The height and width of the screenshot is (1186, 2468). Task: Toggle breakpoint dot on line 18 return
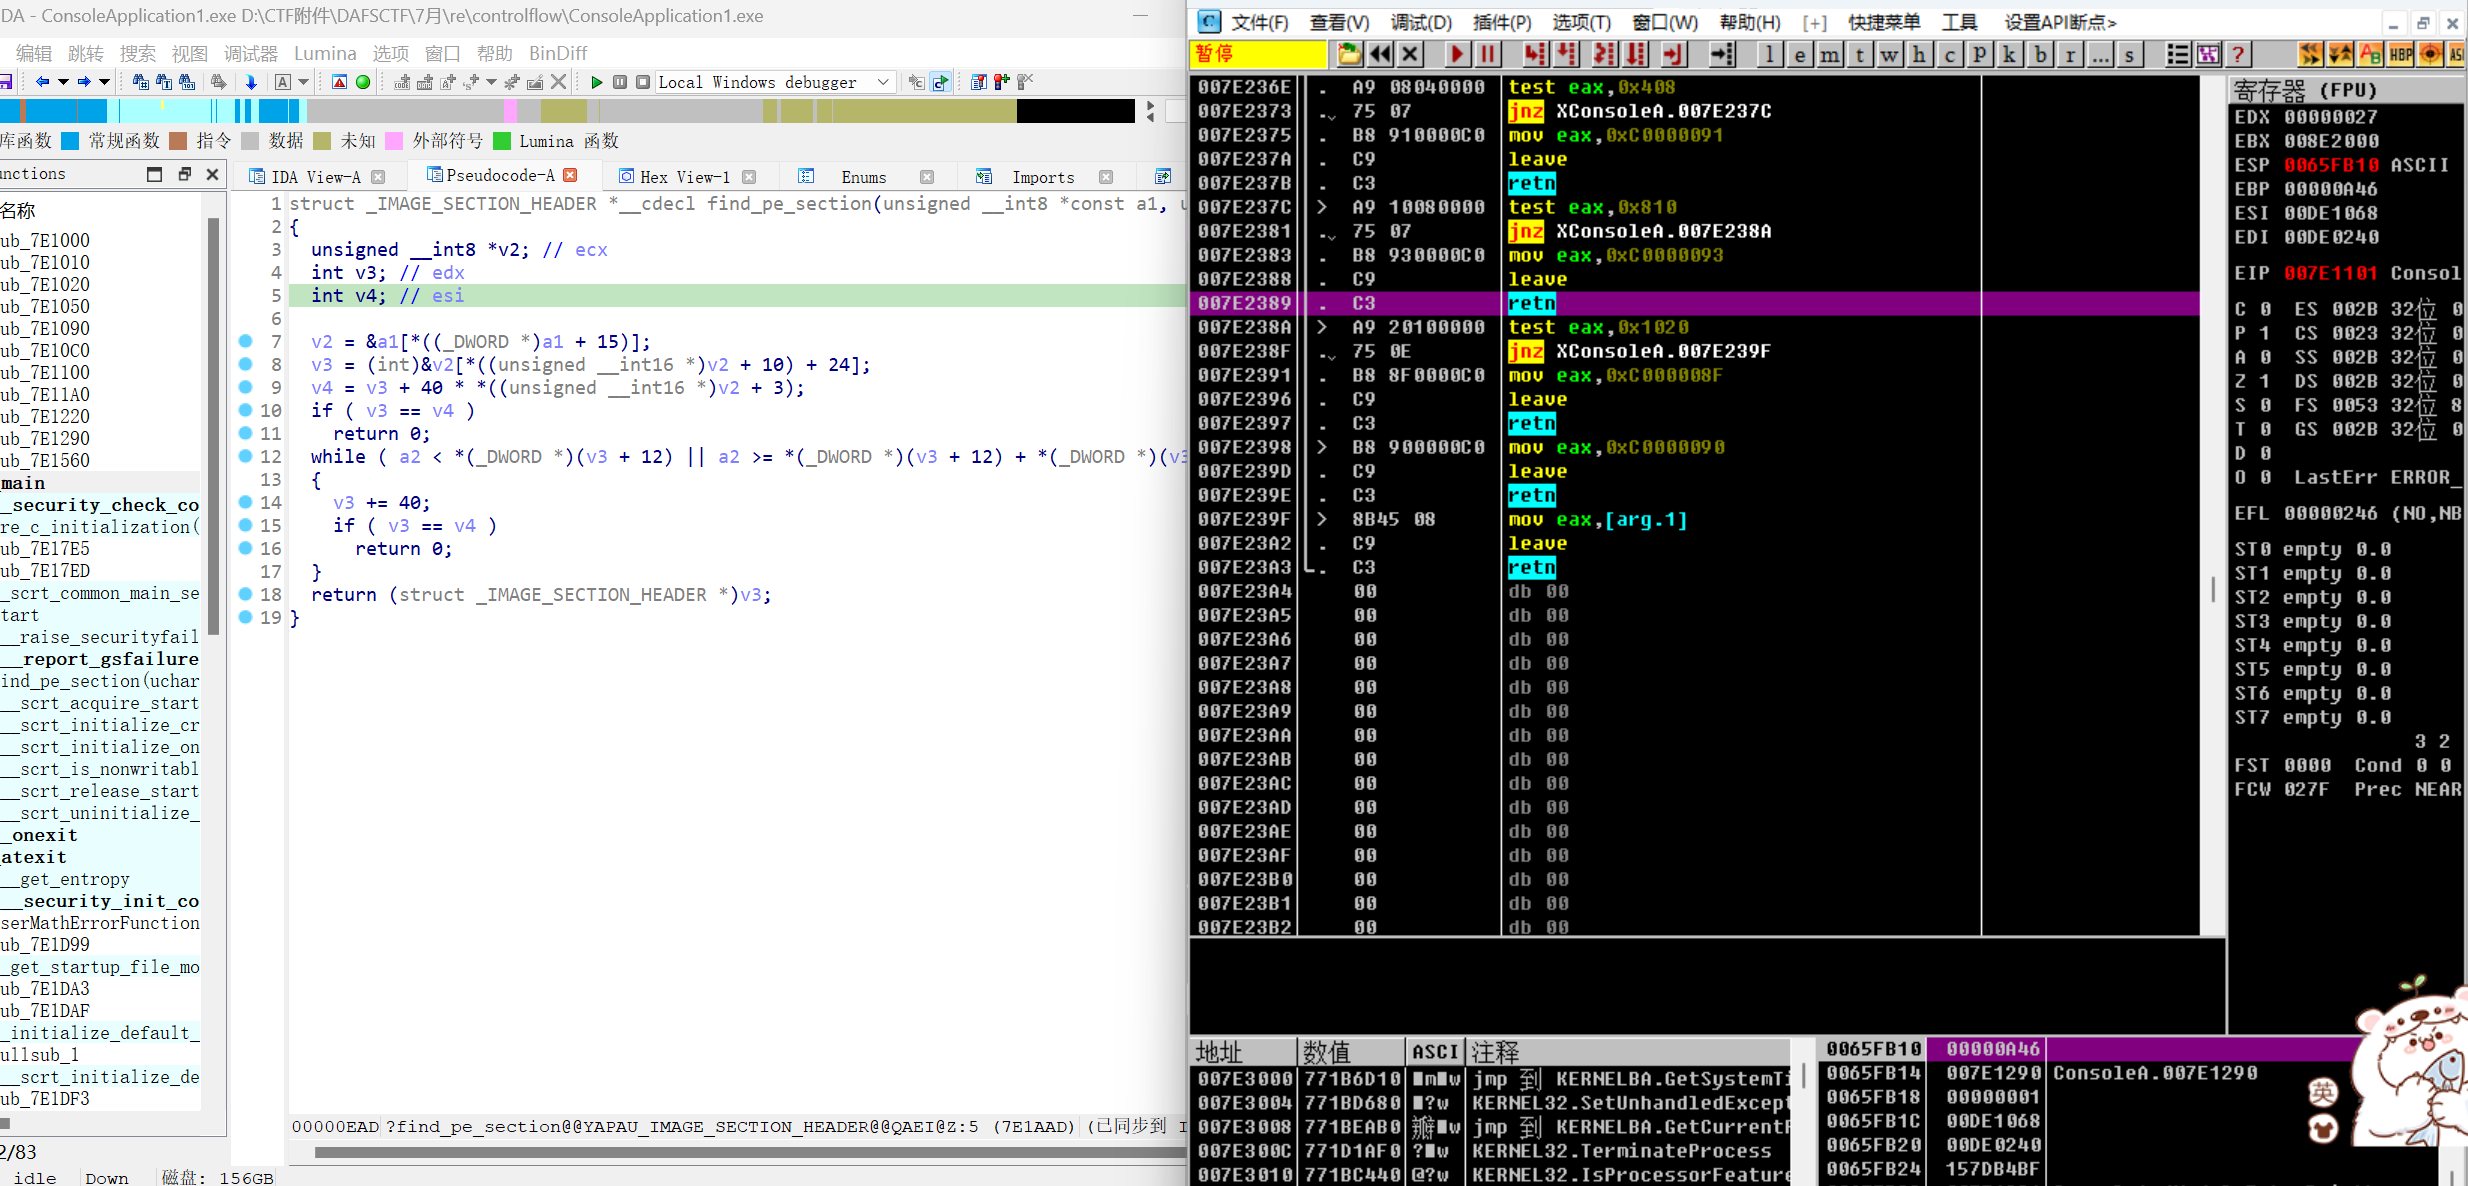[x=245, y=595]
